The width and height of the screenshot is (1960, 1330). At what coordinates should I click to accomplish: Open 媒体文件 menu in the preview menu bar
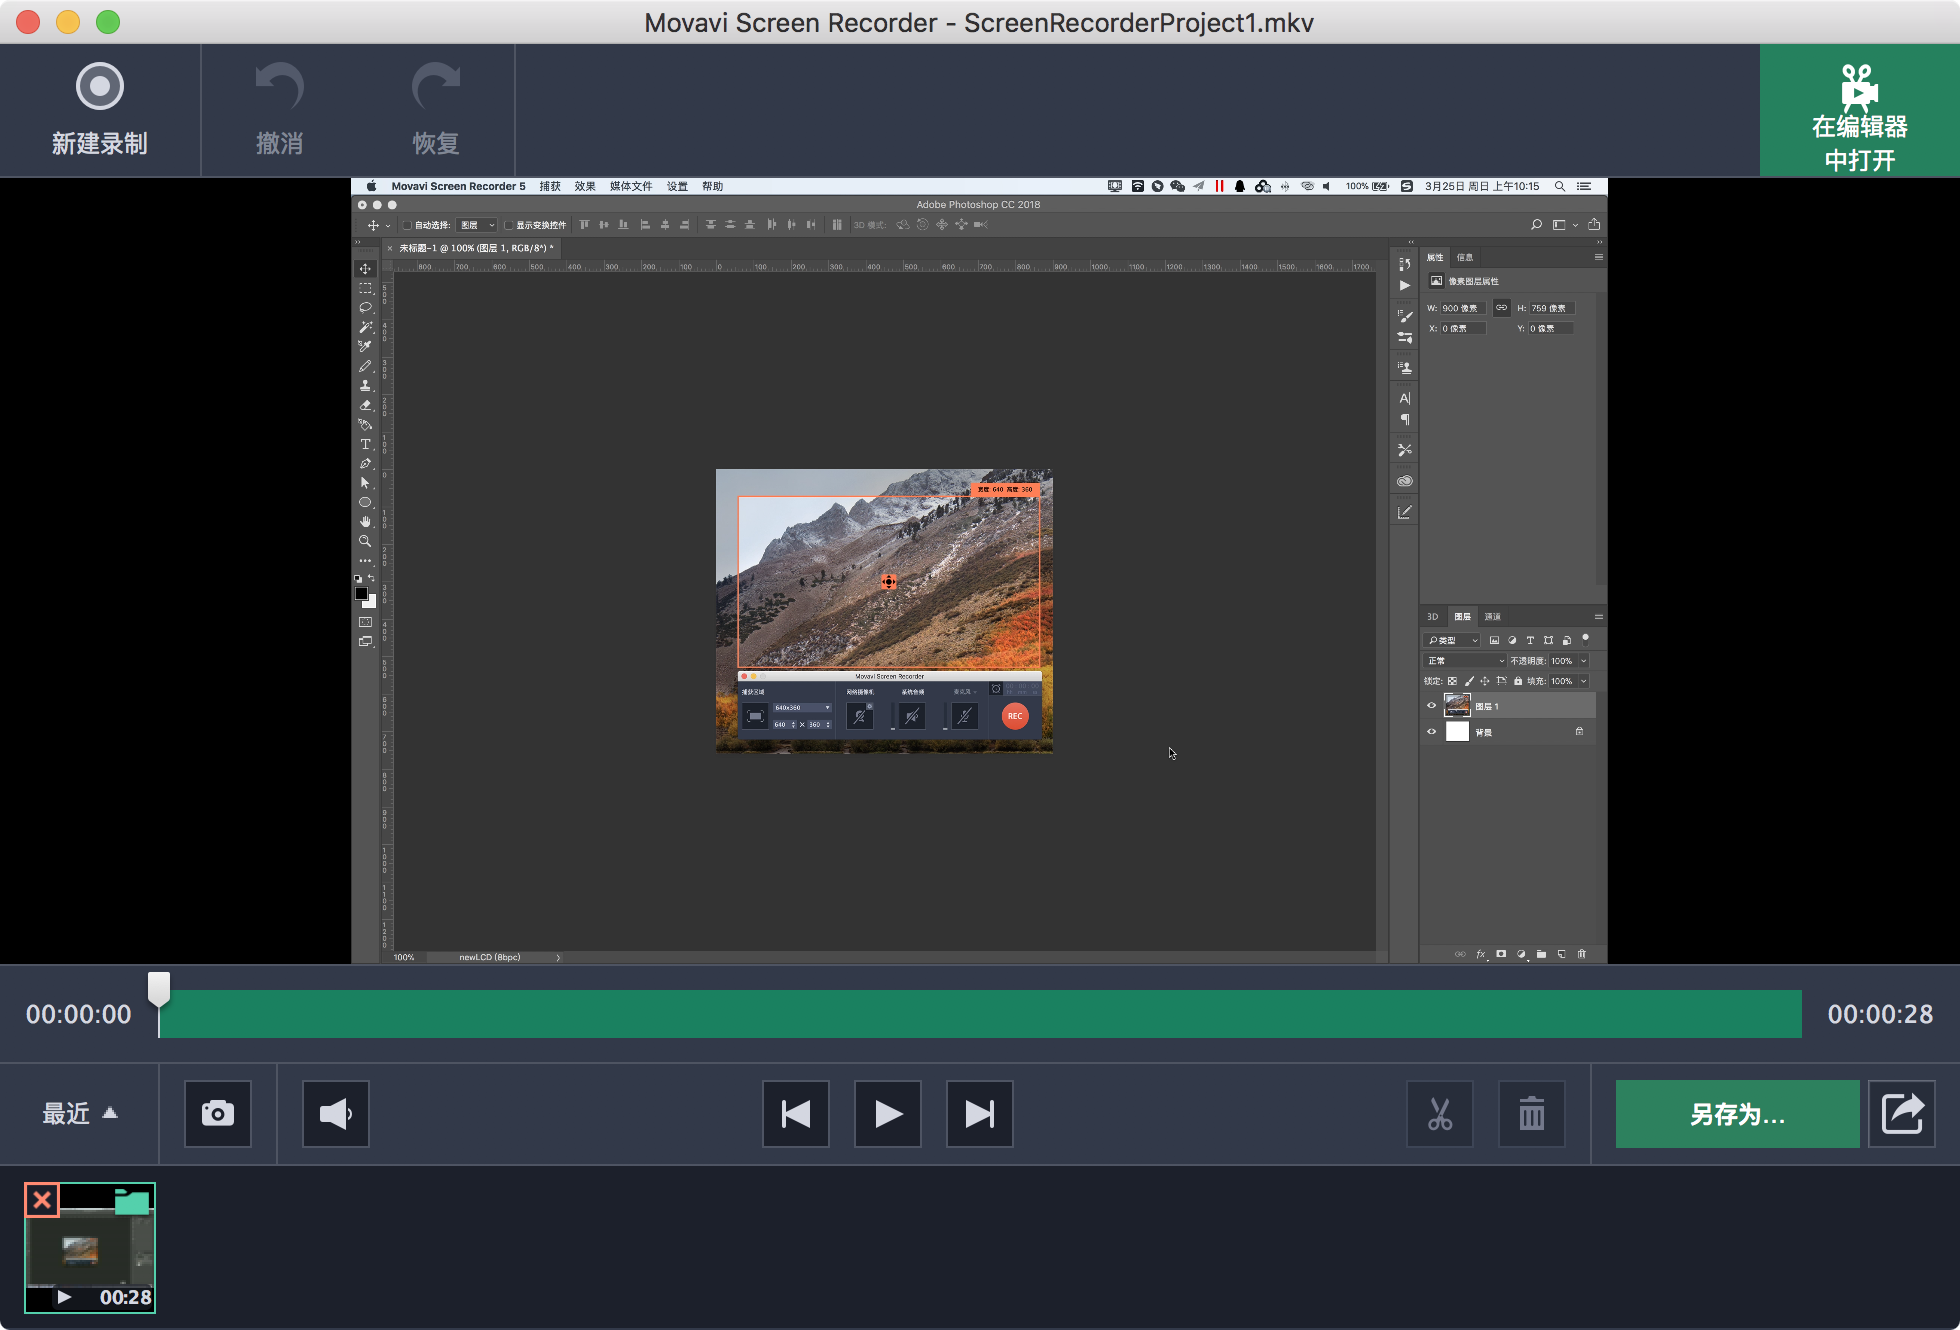click(x=631, y=186)
